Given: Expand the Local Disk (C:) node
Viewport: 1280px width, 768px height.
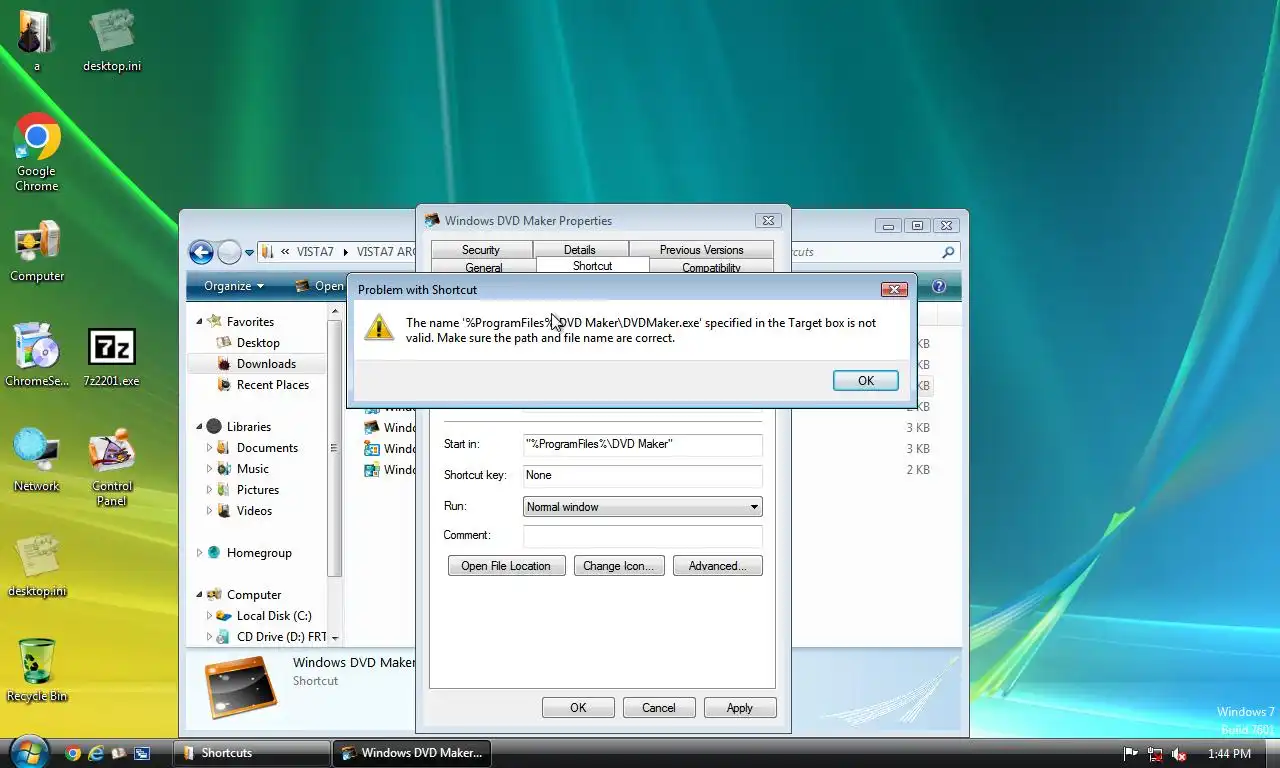Looking at the screenshot, I should [x=210, y=616].
